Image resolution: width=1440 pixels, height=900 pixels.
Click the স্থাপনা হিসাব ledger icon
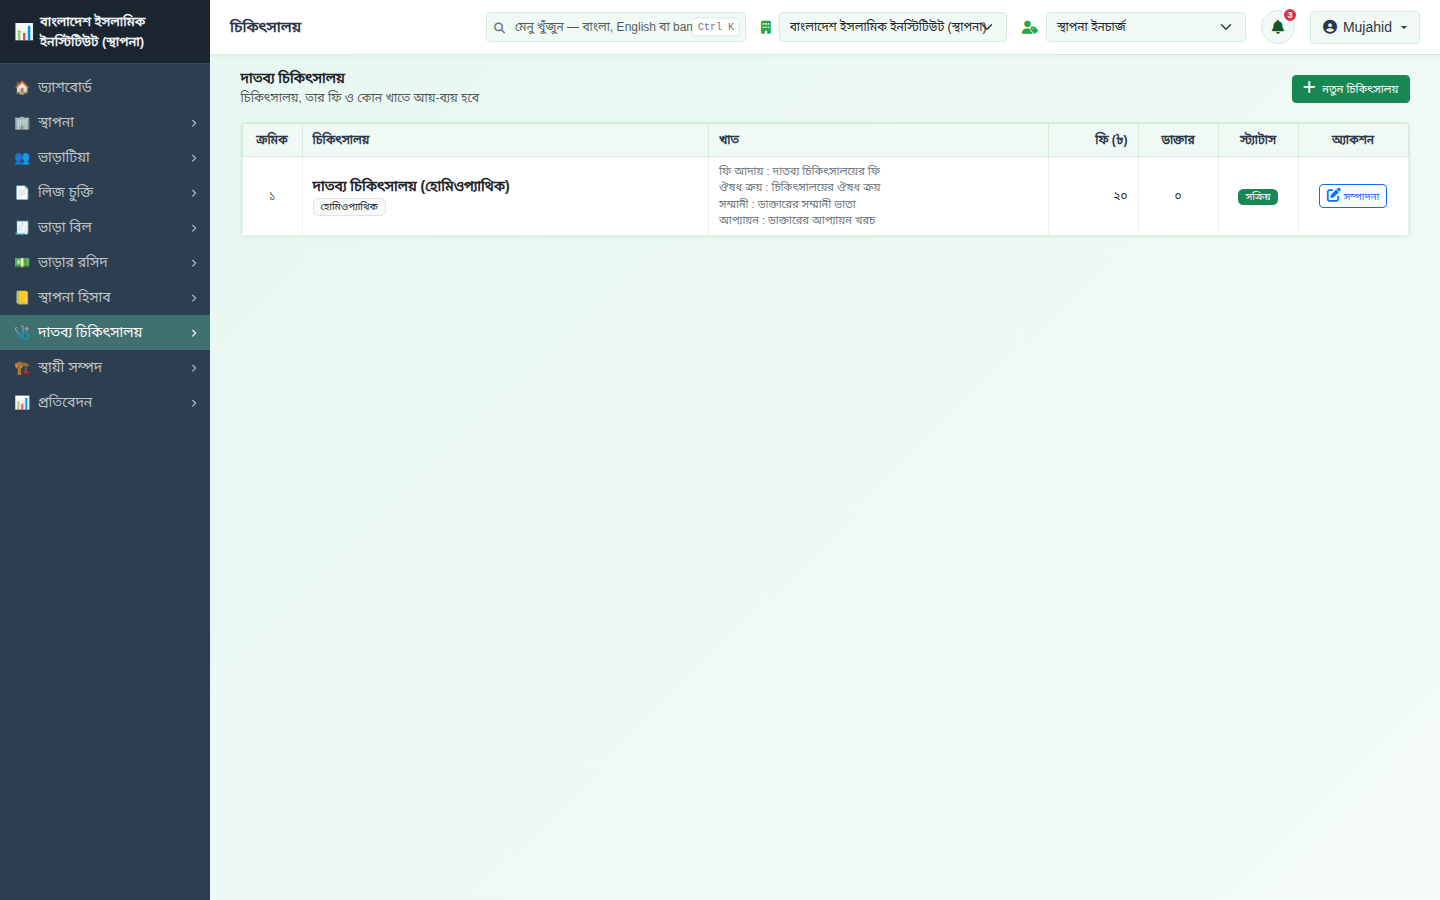(x=22, y=298)
